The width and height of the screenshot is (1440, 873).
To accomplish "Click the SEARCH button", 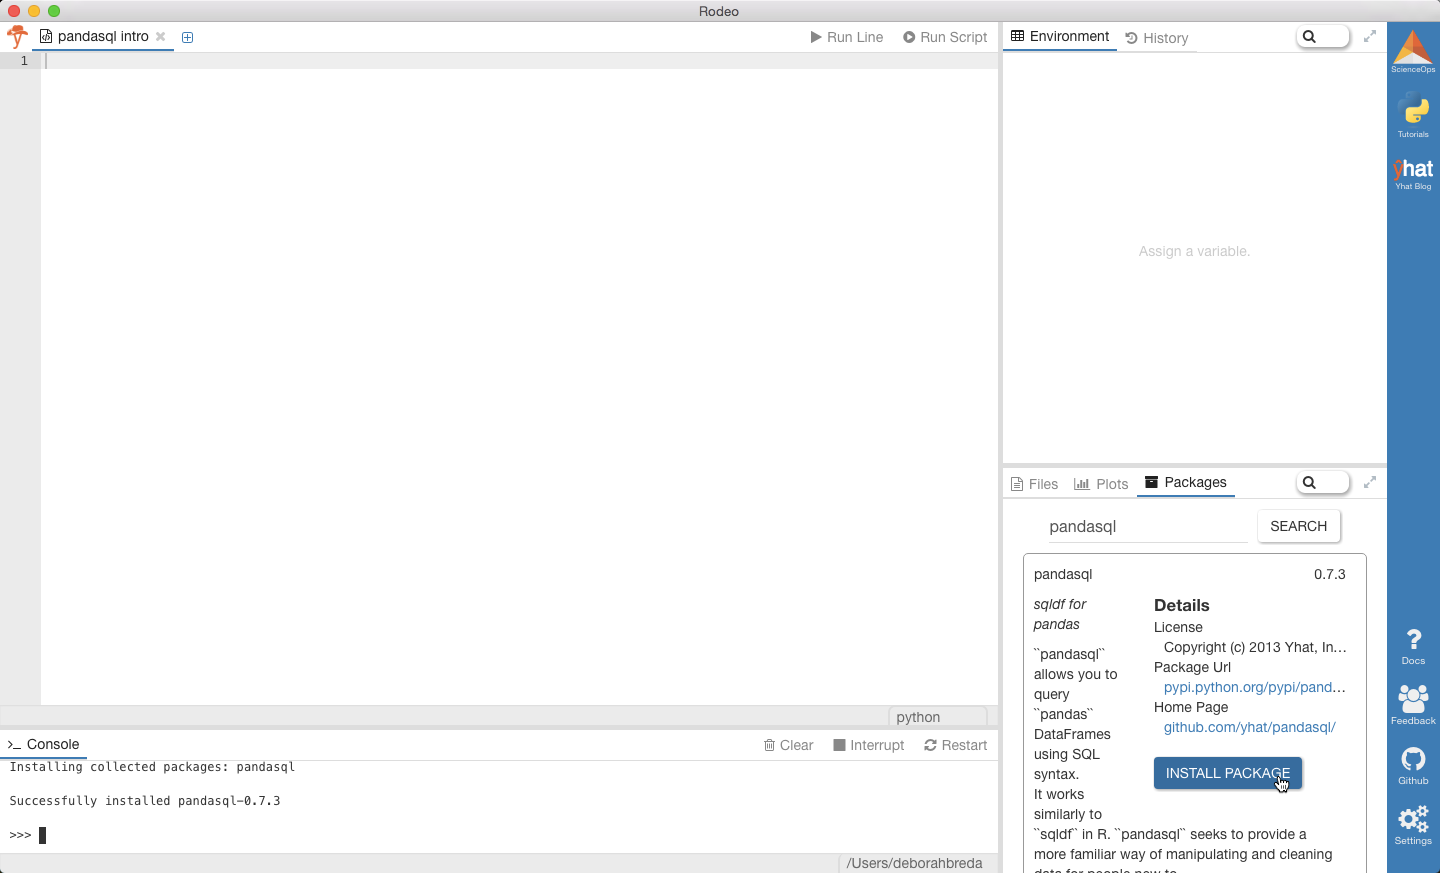I will pos(1298,526).
